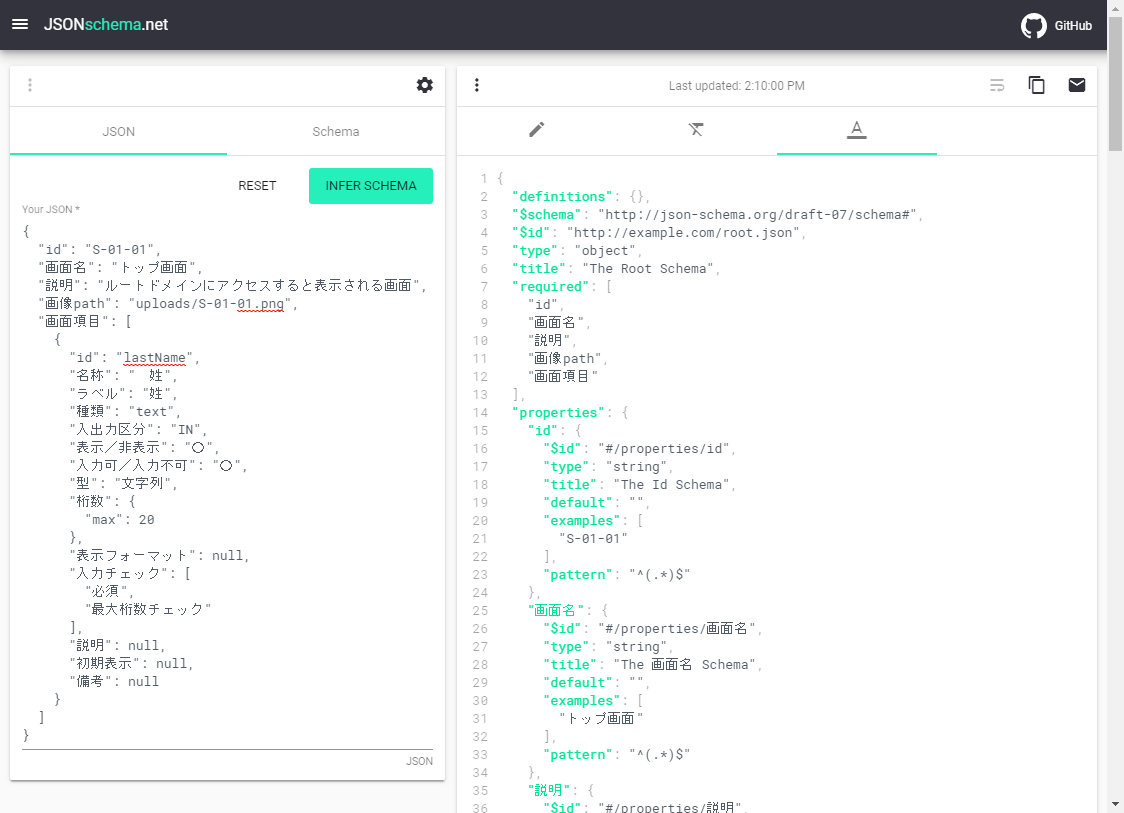Open the email schema envelope icon
Viewport: 1124px width, 813px height.
coord(1077,85)
